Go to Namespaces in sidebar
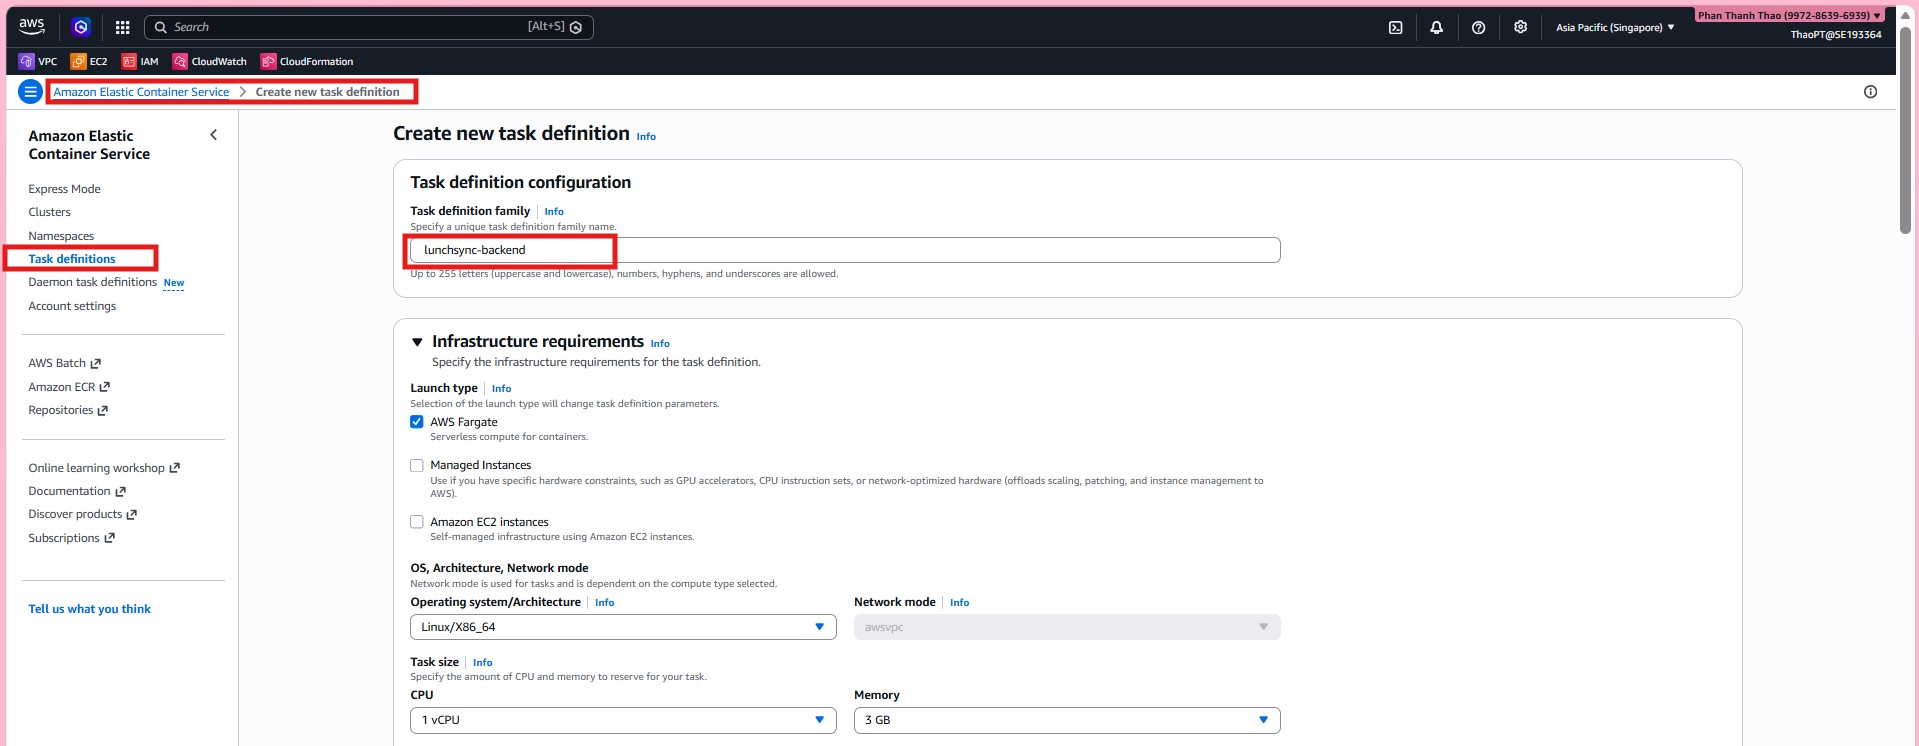 [x=61, y=236]
